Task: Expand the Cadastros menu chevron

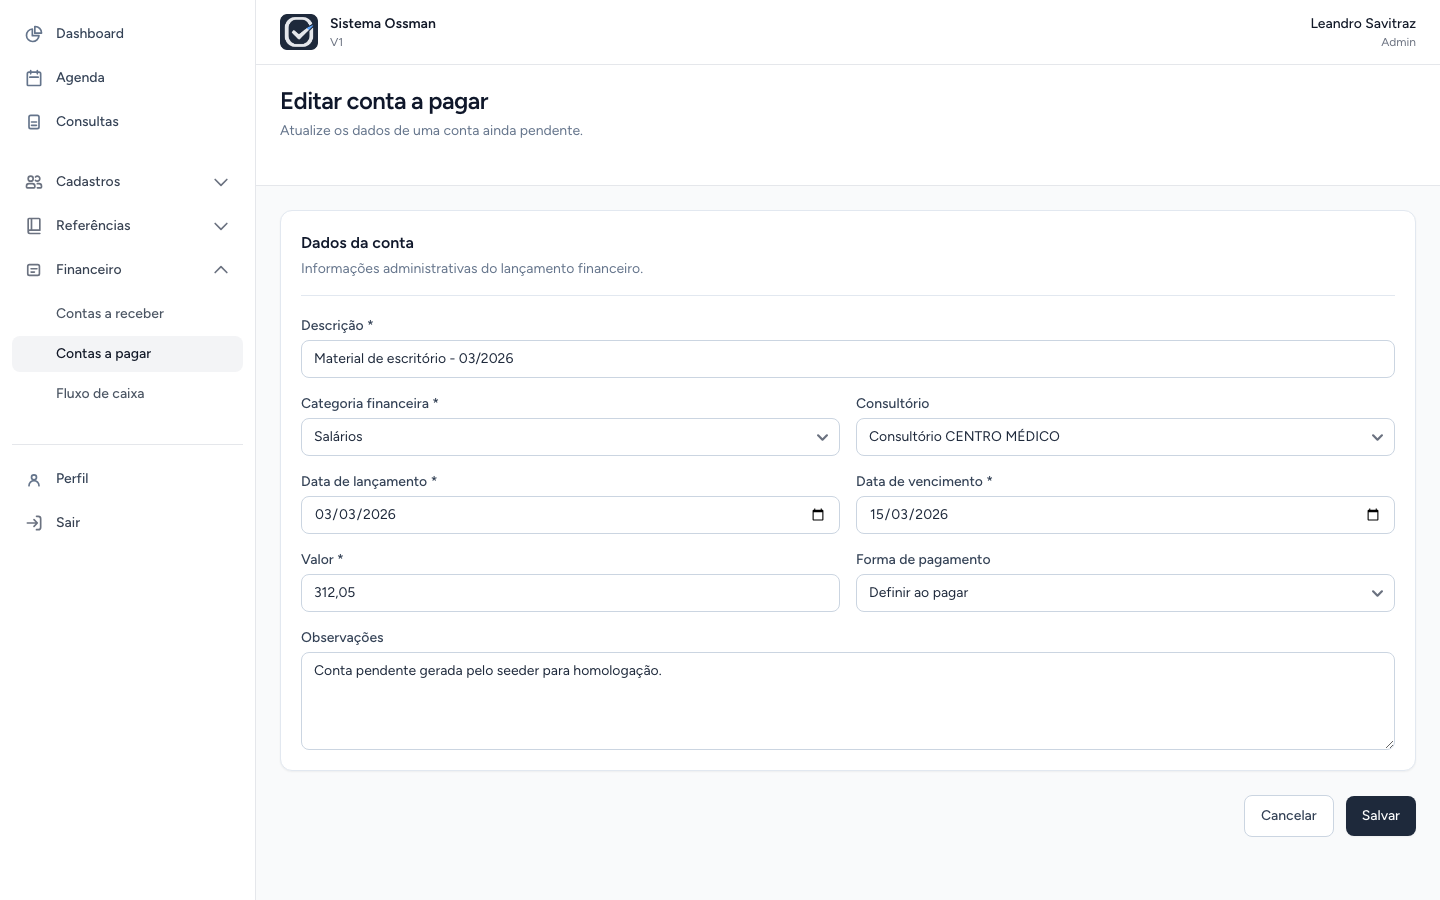Action: [x=221, y=182]
